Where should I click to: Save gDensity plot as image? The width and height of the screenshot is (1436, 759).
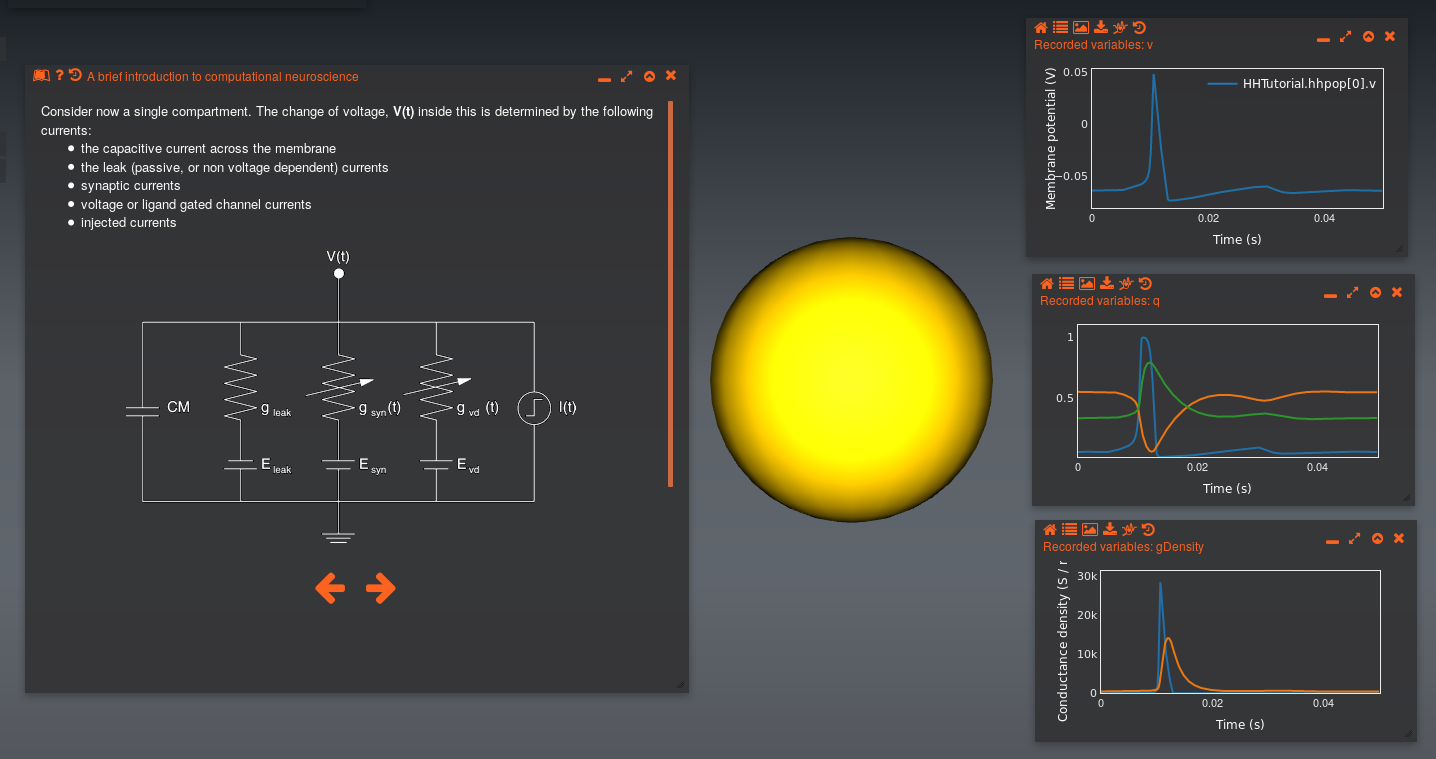pos(1090,530)
